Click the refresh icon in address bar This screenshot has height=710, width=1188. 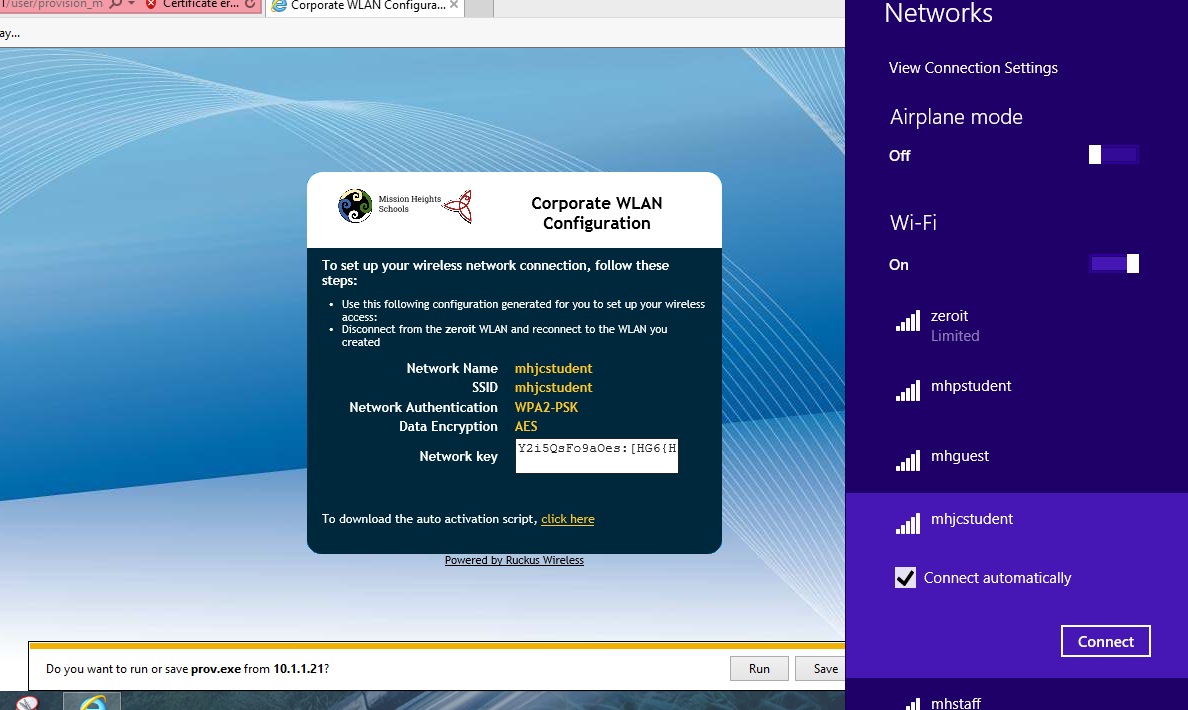(250, 5)
